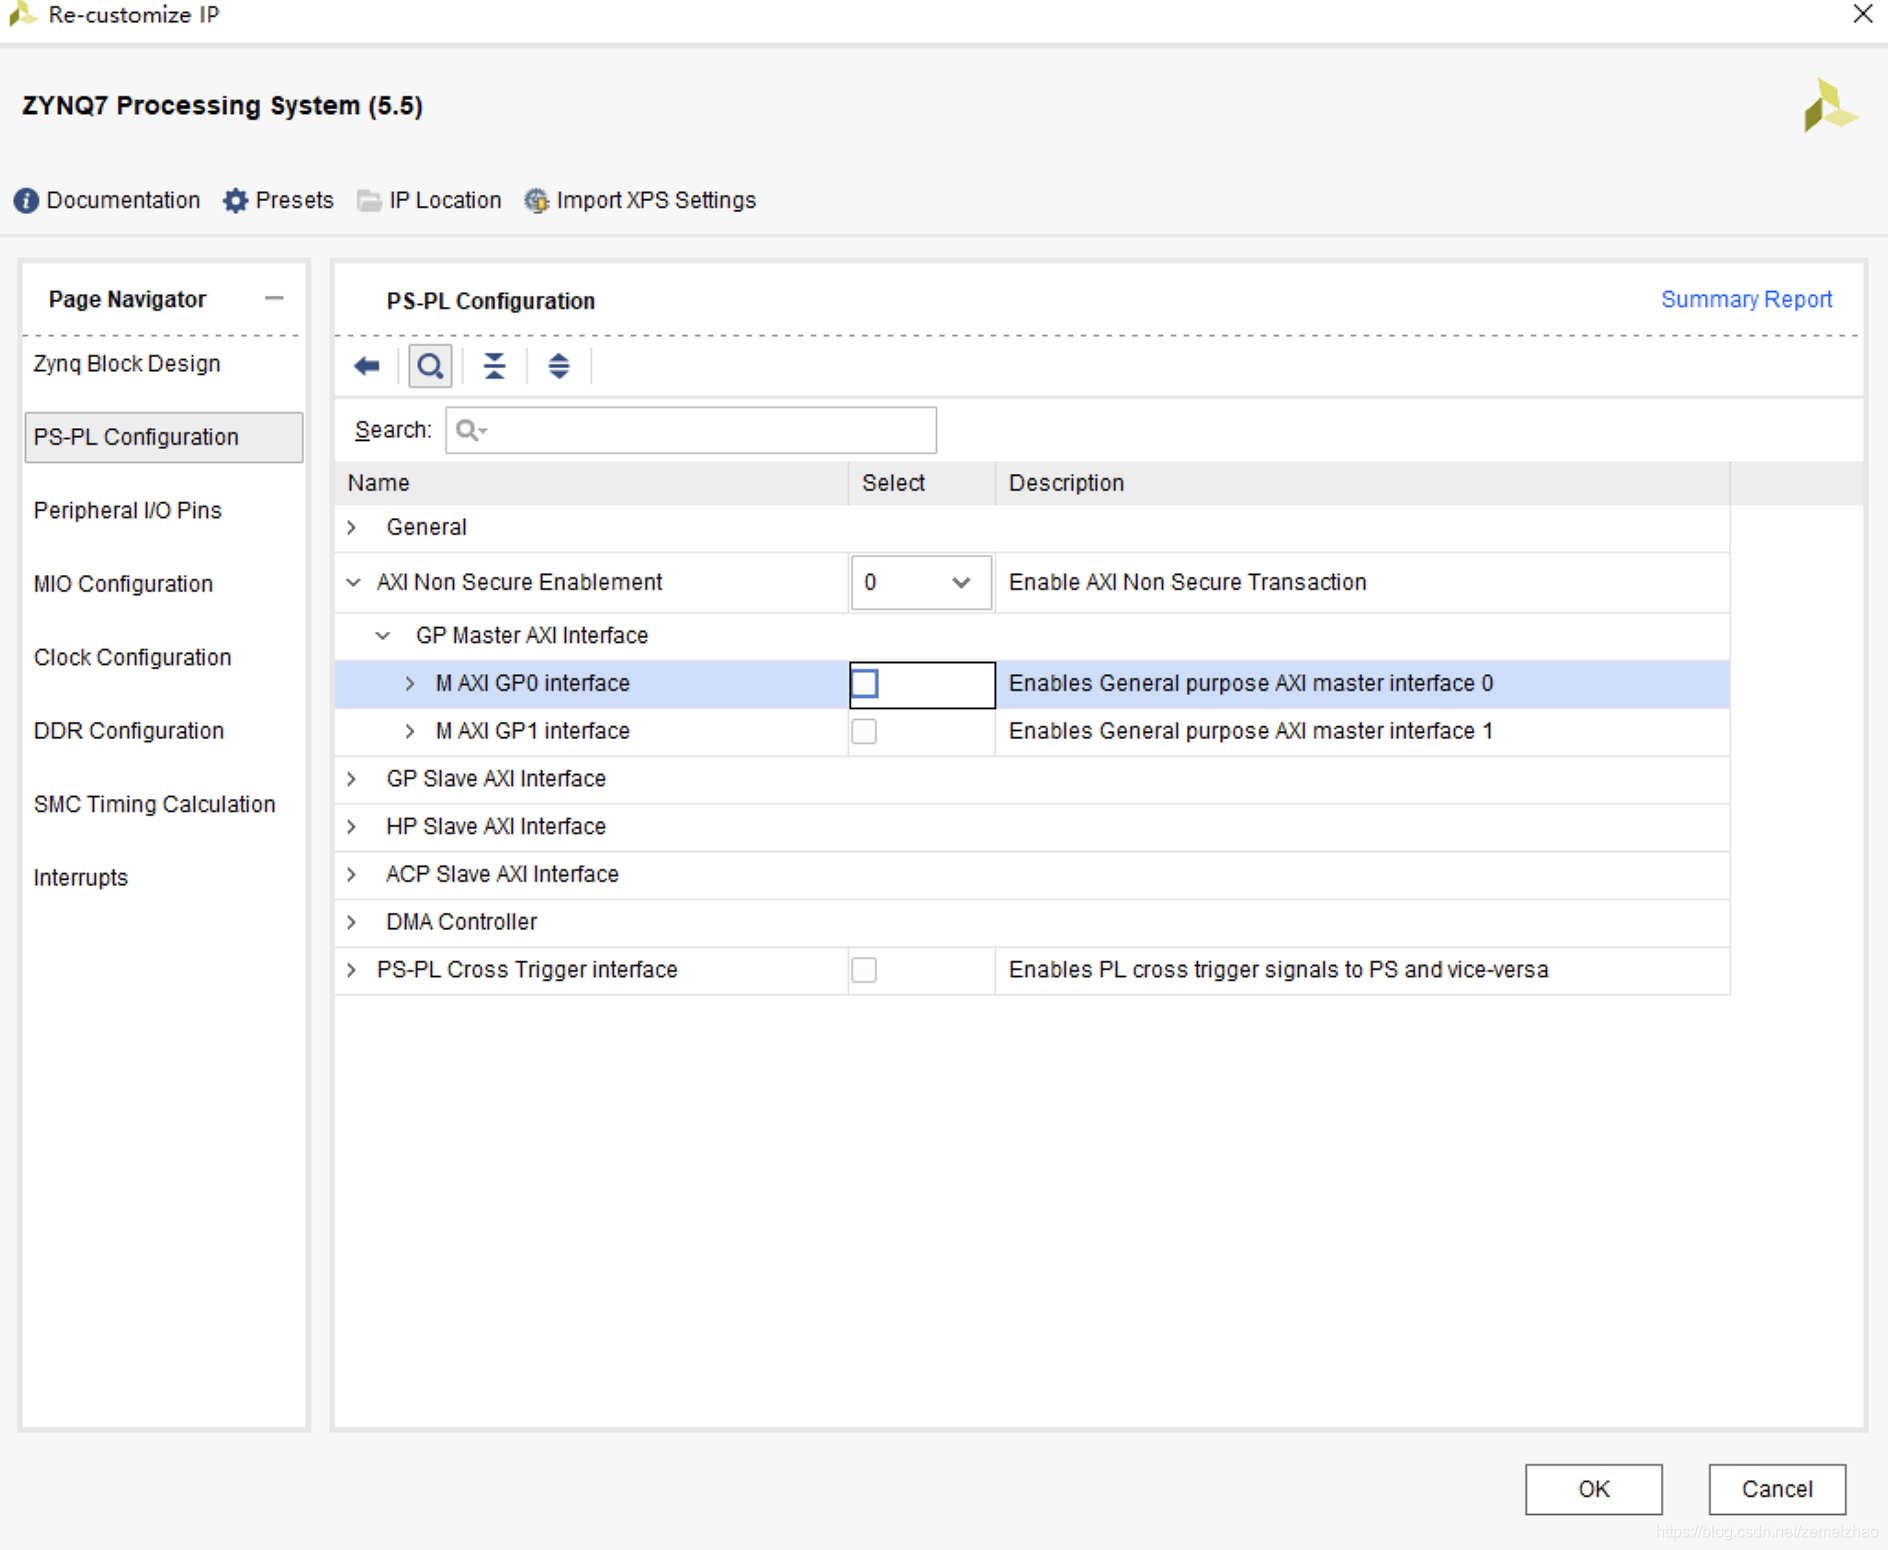Screen dimensions: 1888x1550
Task: Close the Re-customize IP dialog
Action: pyautogui.click(x=1862, y=14)
